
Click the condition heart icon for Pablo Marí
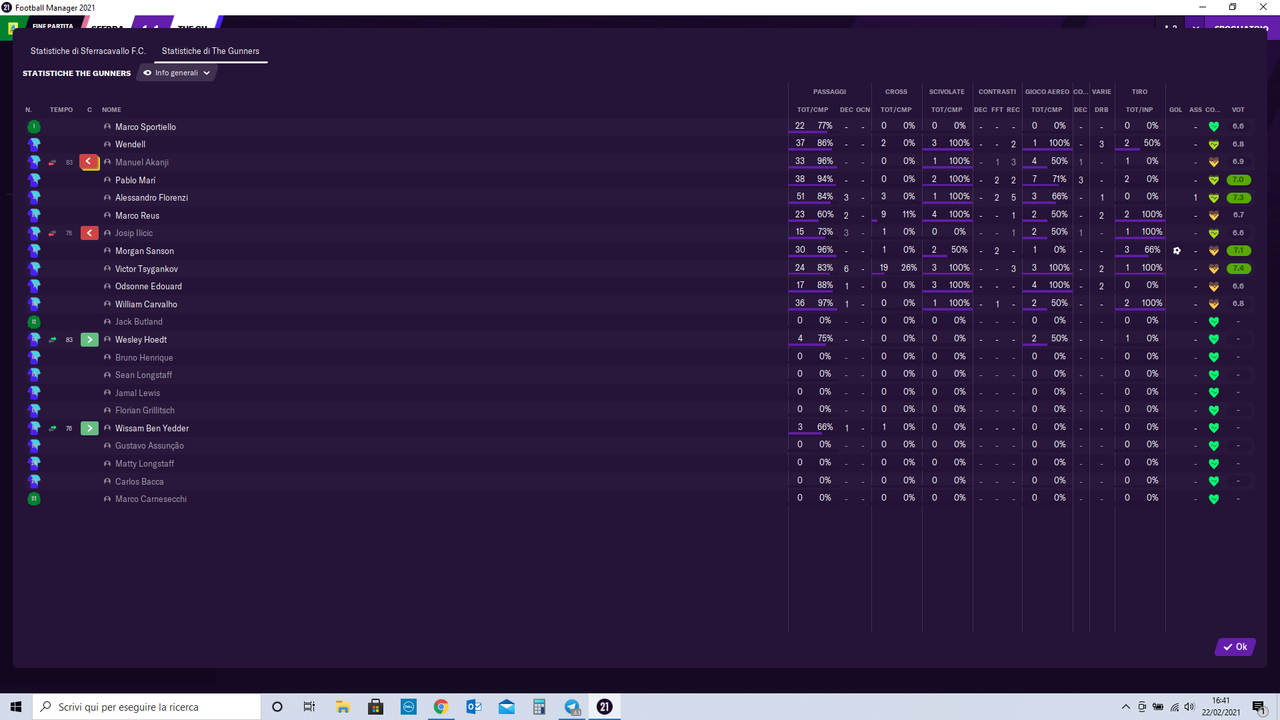tap(1214, 180)
